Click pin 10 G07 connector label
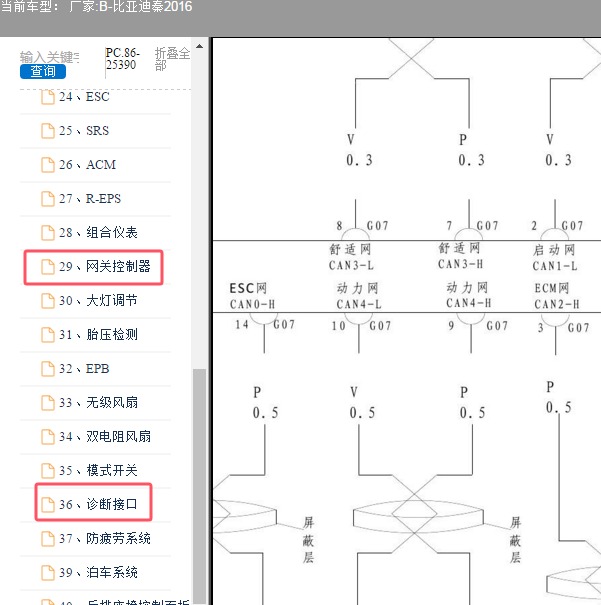 pyautogui.click(x=361, y=326)
